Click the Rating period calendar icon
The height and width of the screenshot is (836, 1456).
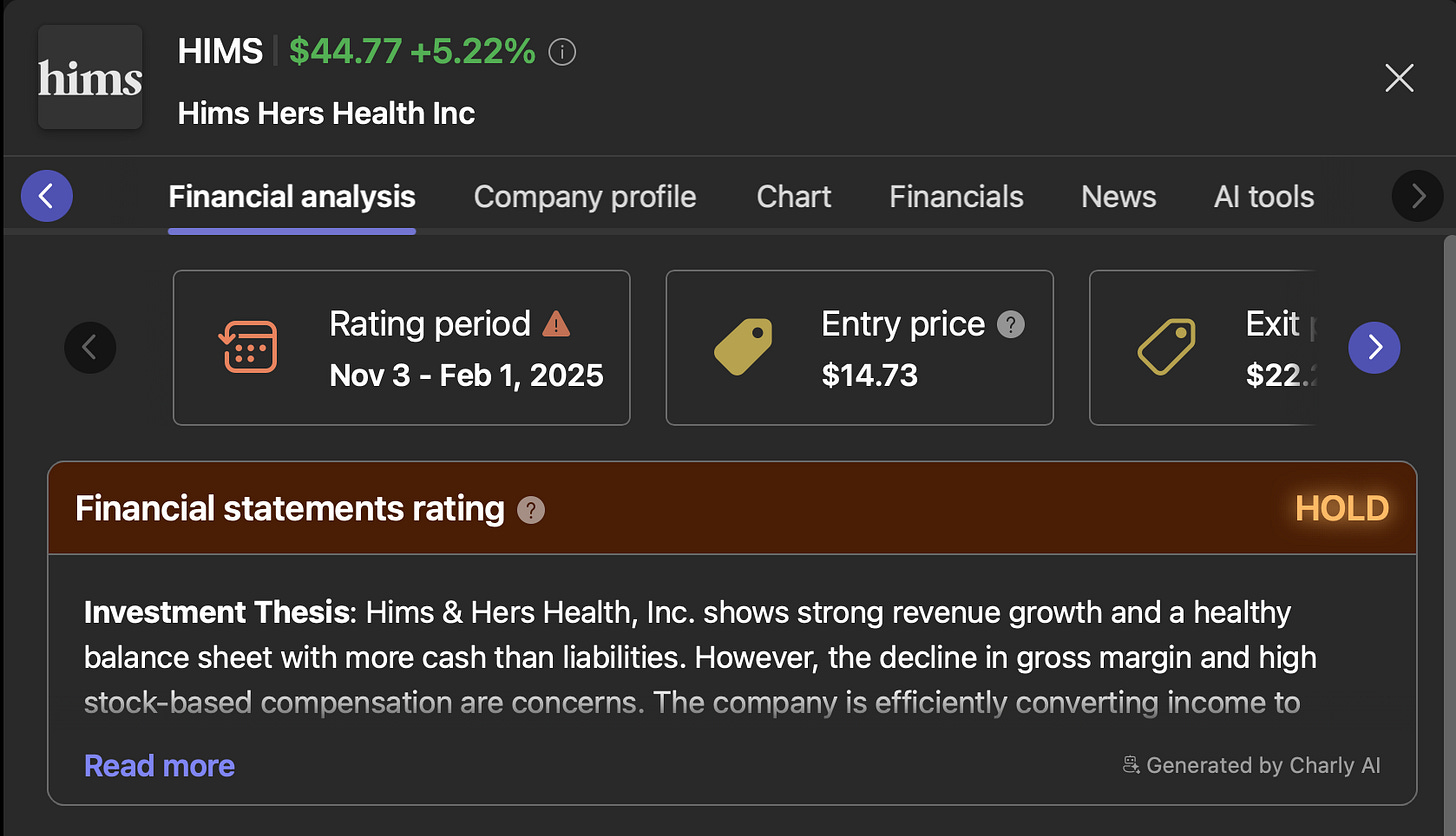[247, 347]
